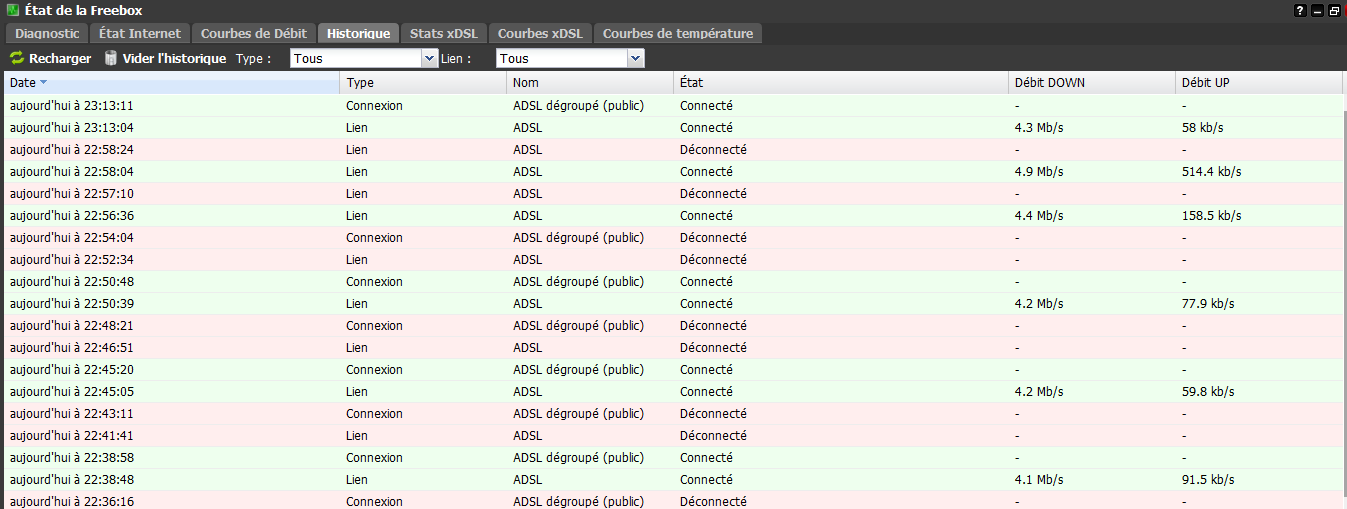1347x509 pixels.
Task: Open the État Internet tab
Action: point(140,34)
